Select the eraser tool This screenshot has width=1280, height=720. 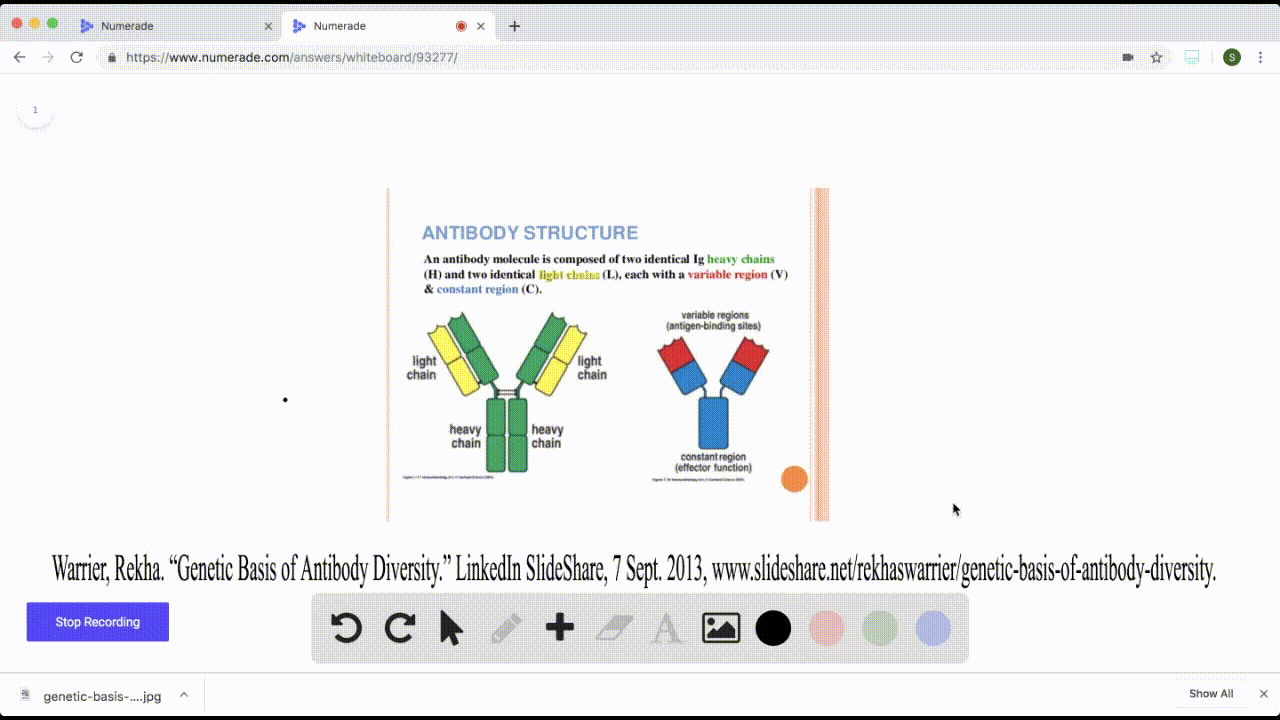click(613, 628)
